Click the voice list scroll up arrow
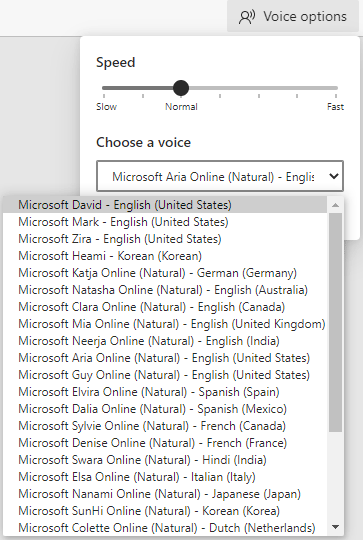 coord(335,205)
